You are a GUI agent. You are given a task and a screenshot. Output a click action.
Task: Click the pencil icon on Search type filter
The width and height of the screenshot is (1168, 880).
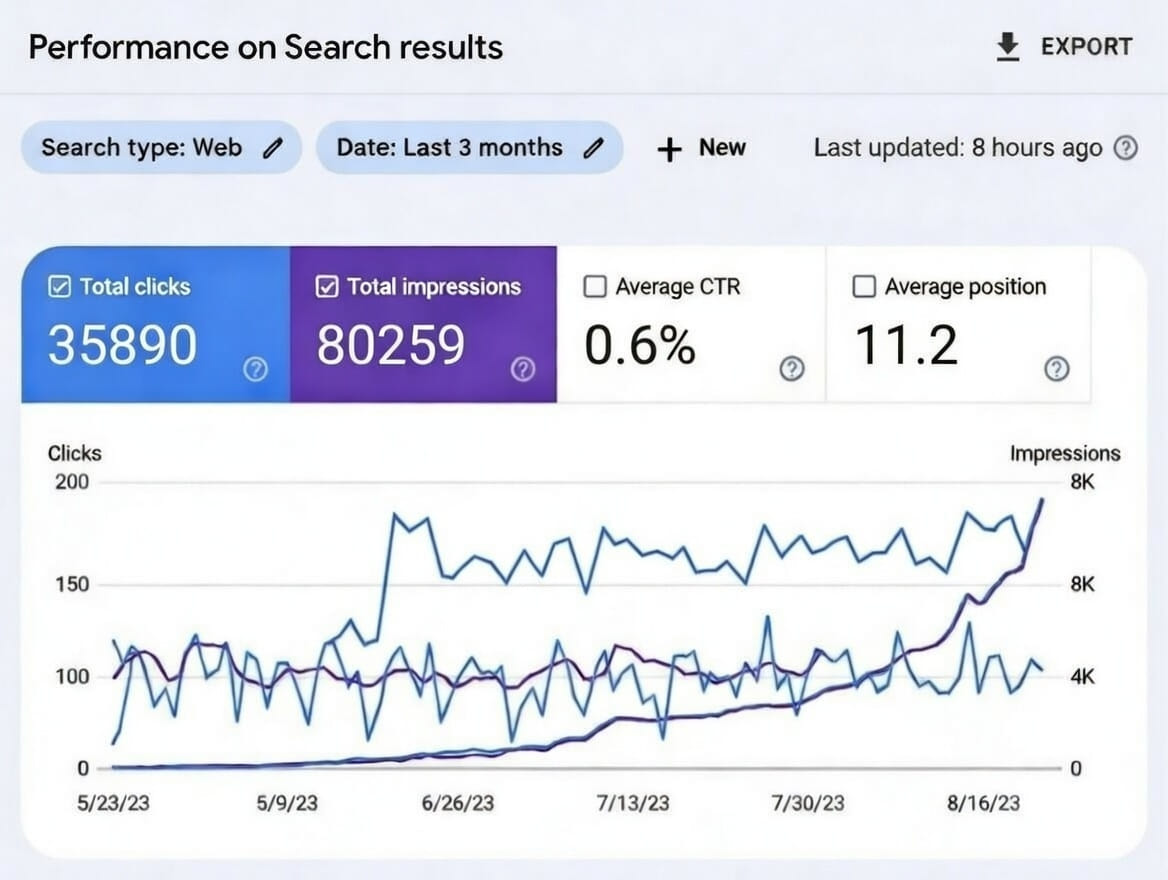[x=272, y=147]
